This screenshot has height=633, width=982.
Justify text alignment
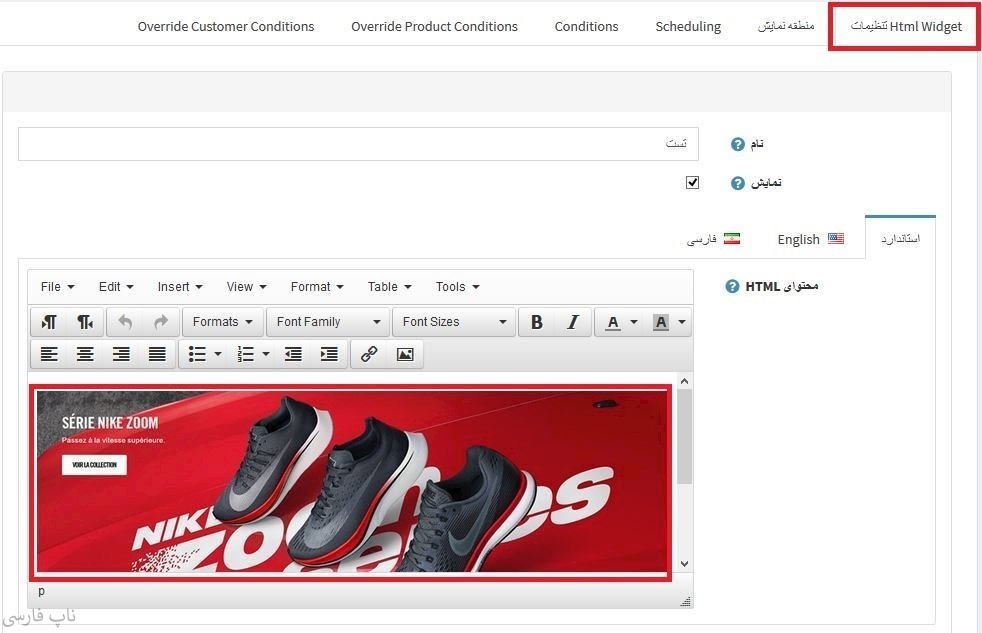(157, 354)
